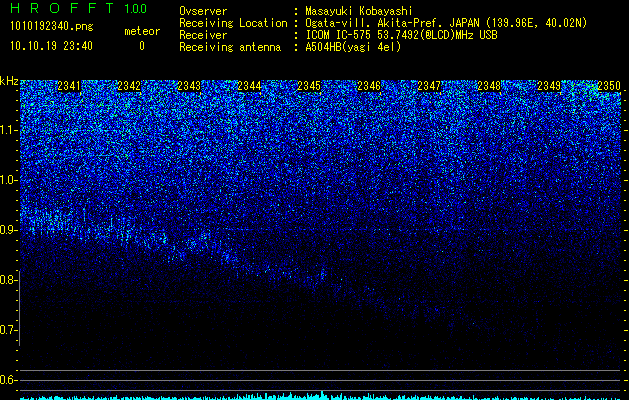Select the file name 1010192340.png
The height and width of the screenshot is (400, 629).
[x=52, y=26]
